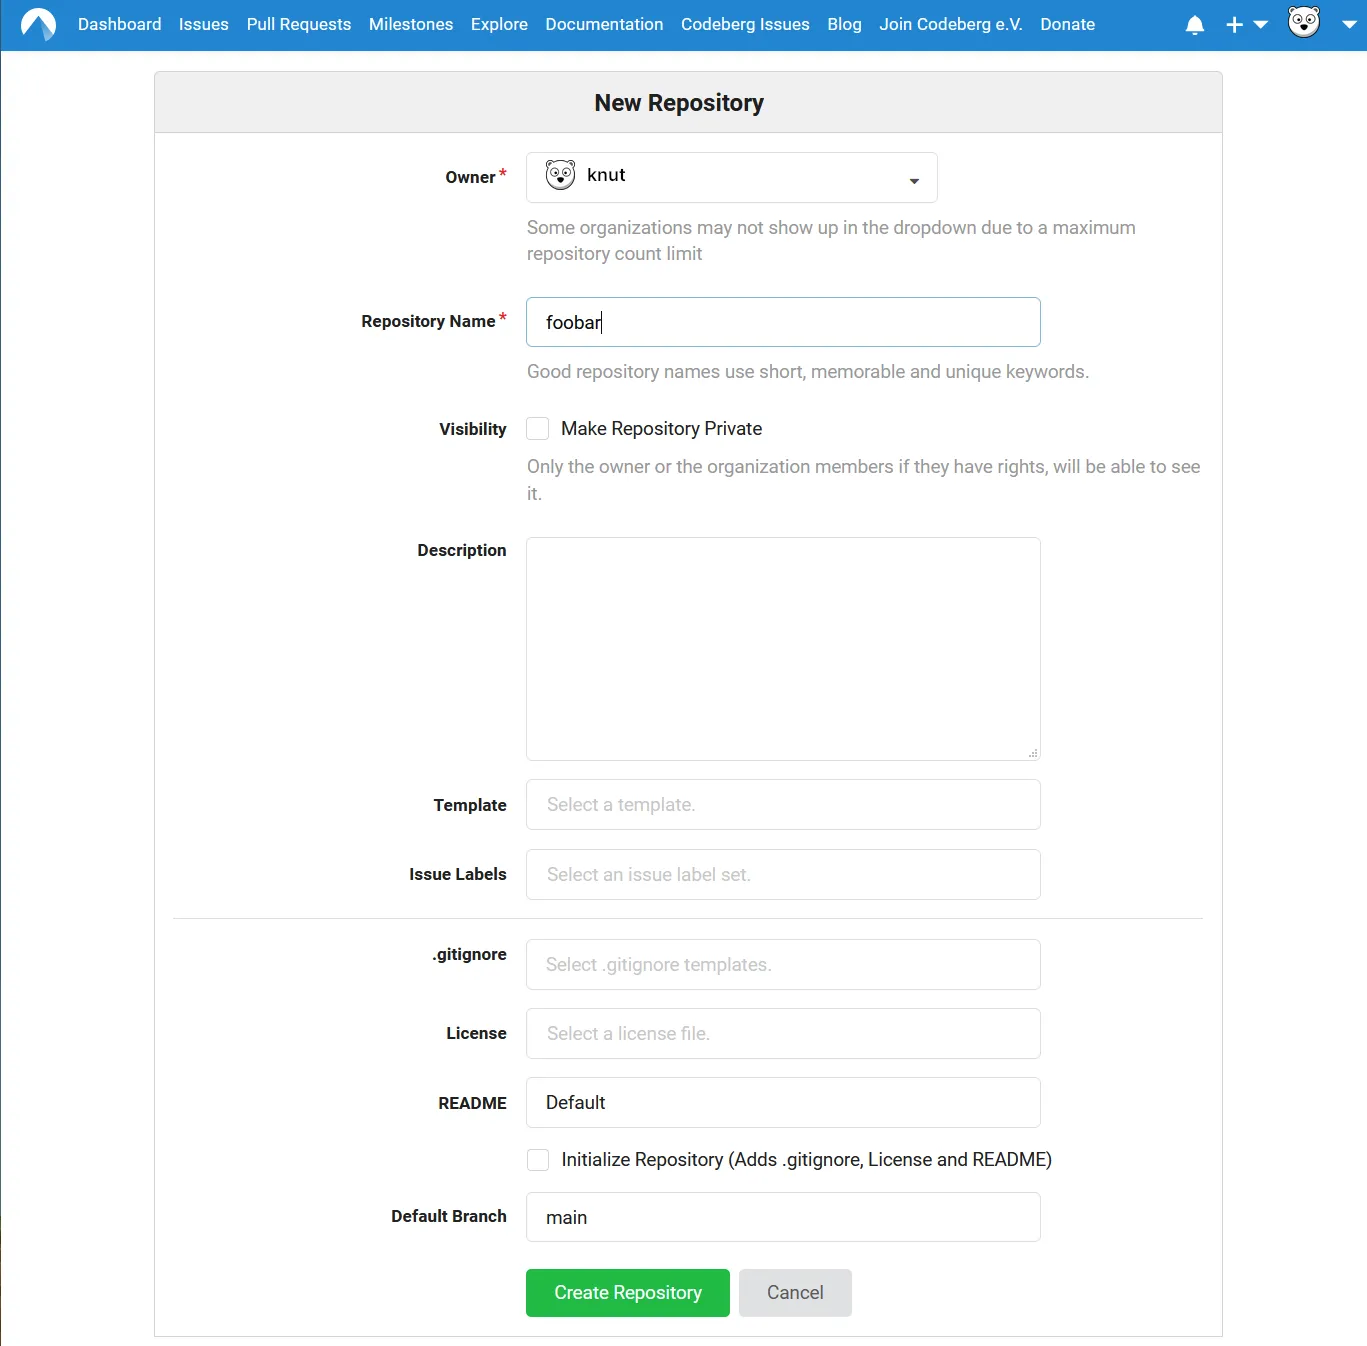Check Initialize Repository option
Screen dimensions: 1367x1346
[537, 1159]
